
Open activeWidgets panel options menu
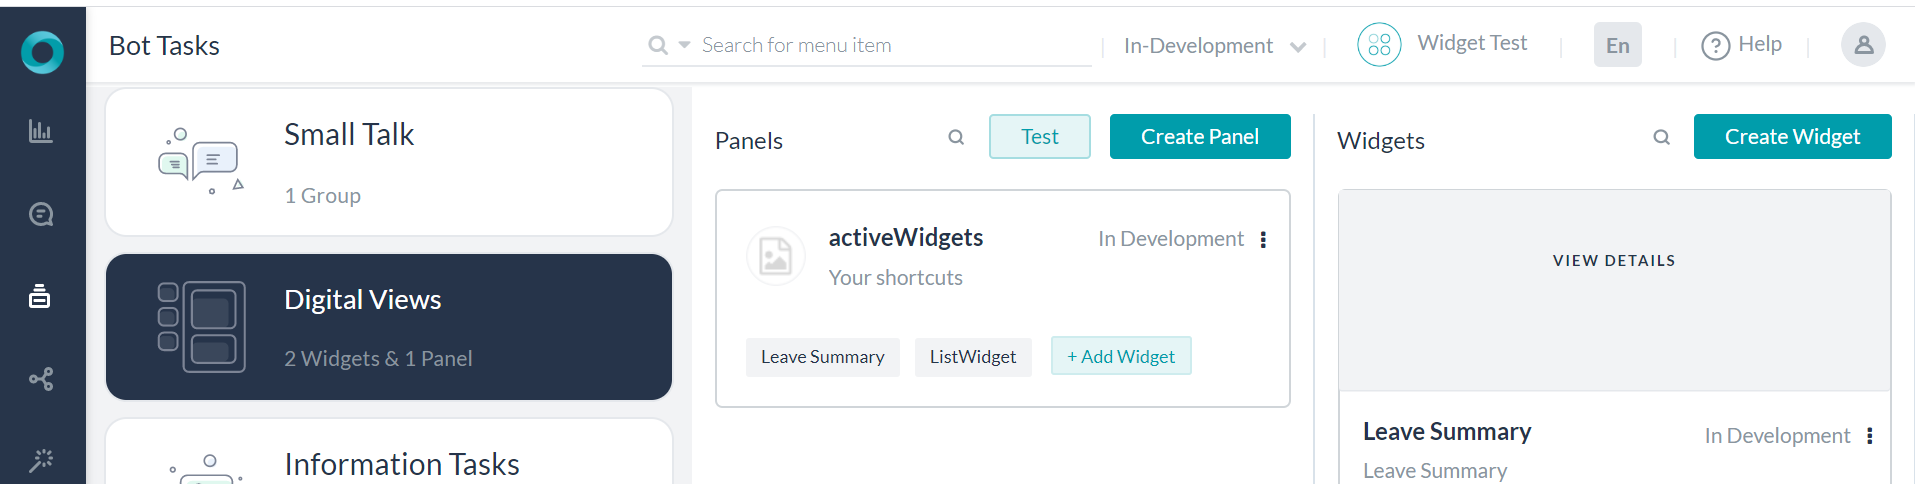tap(1263, 239)
